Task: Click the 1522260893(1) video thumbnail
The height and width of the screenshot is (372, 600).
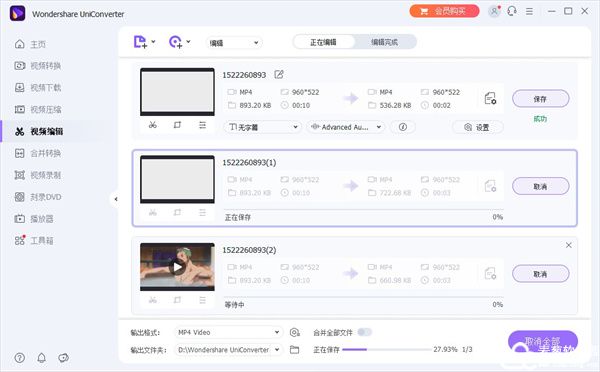Action: click(177, 179)
